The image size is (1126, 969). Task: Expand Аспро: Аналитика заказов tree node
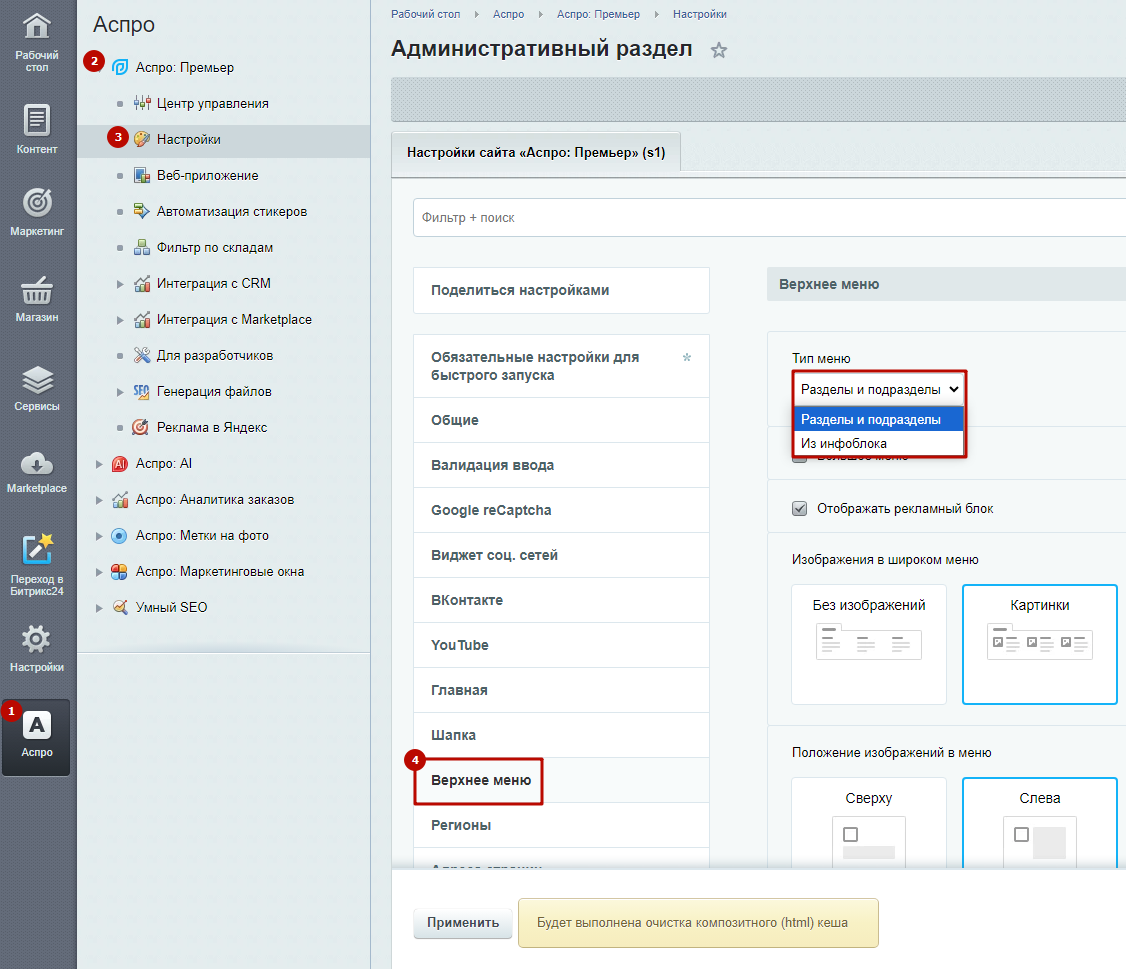pyautogui.click(x=99, y=500)
